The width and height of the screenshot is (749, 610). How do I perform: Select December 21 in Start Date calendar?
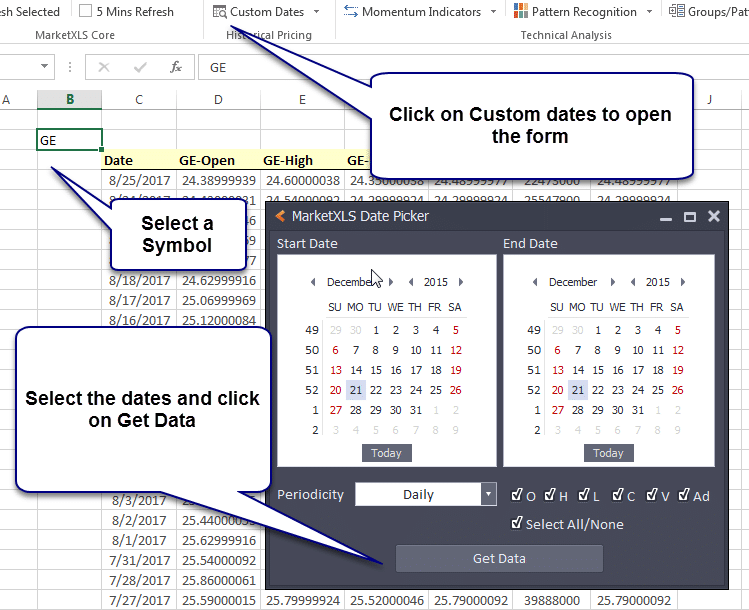[356, 390]
